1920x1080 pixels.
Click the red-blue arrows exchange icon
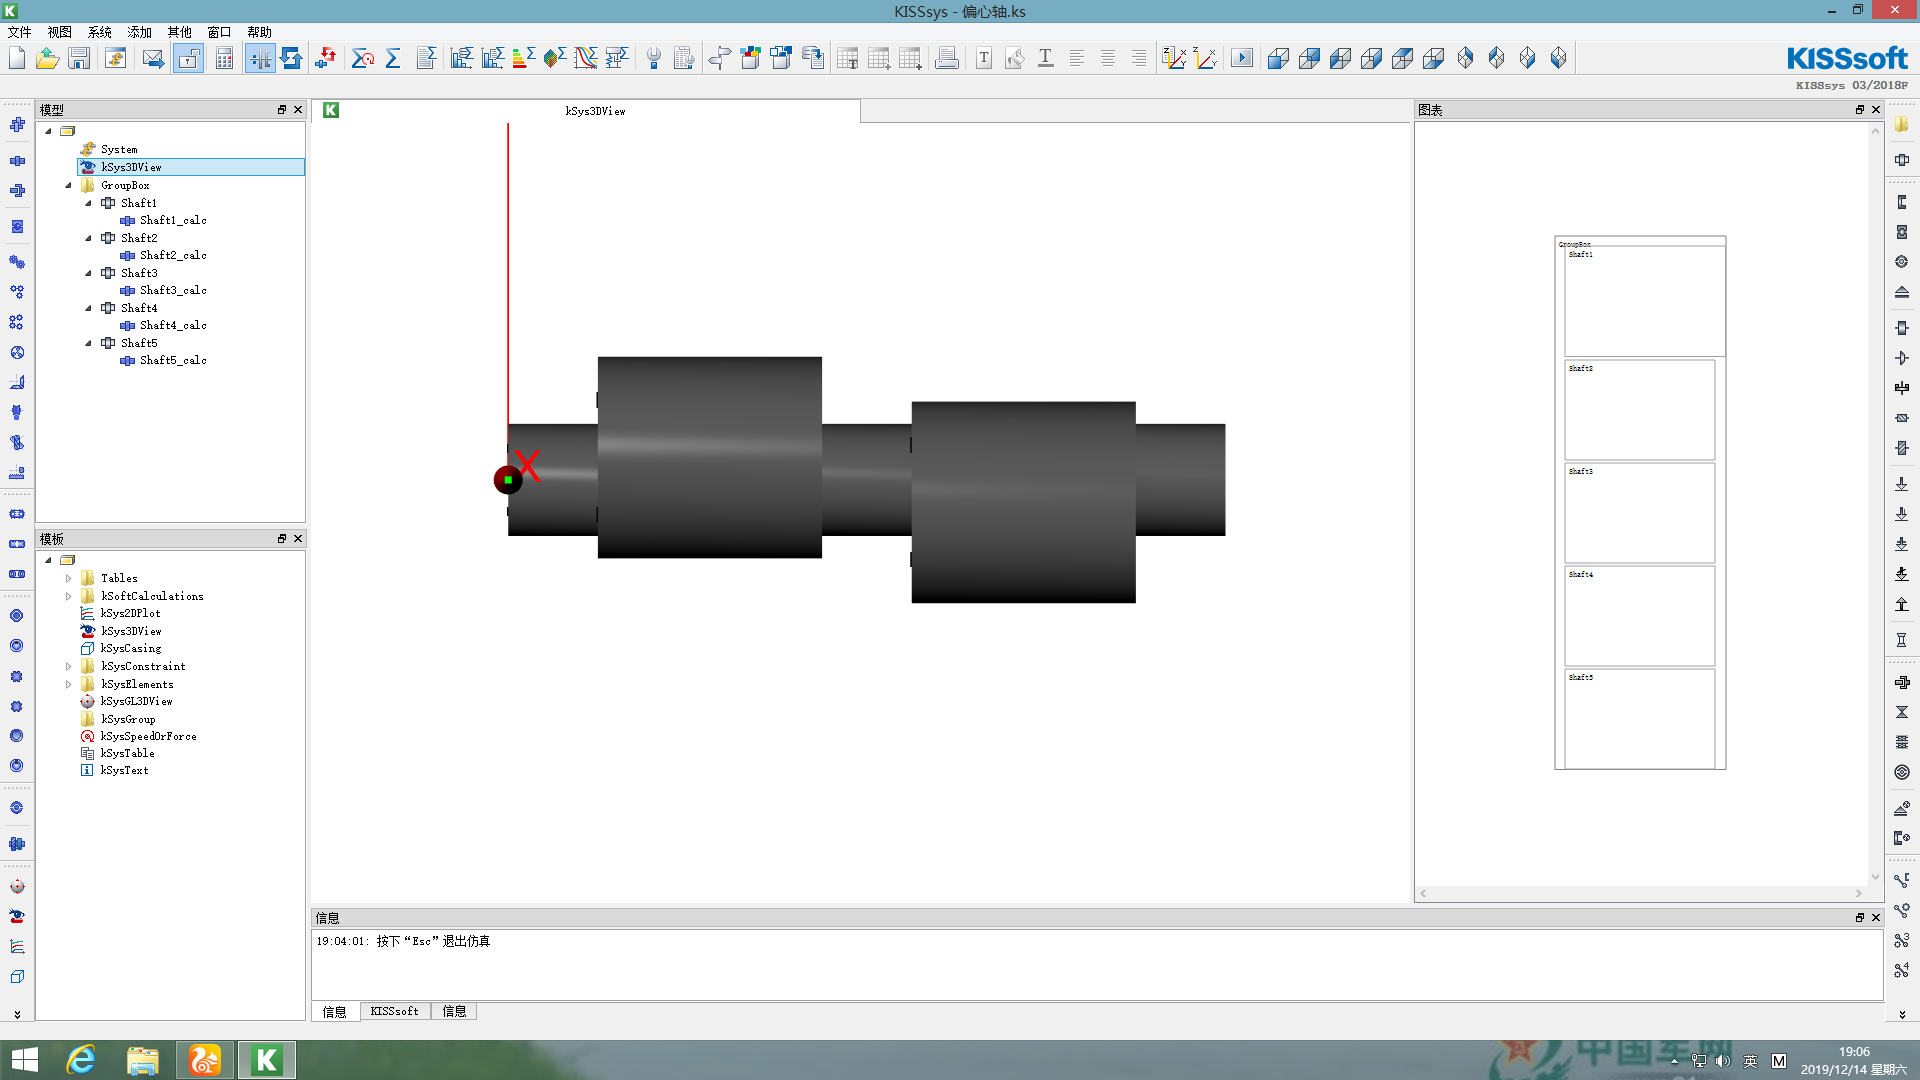[325, 58]
